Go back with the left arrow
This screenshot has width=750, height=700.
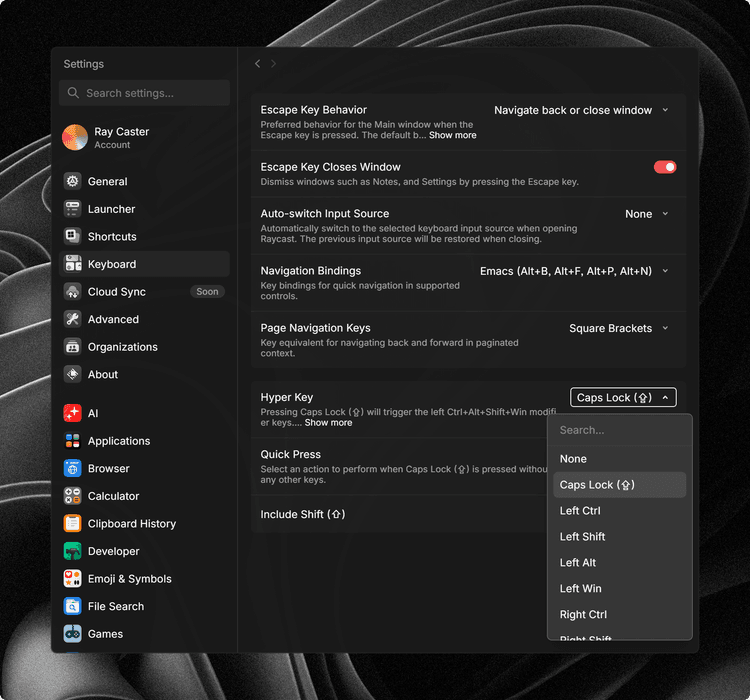[257, 64]
